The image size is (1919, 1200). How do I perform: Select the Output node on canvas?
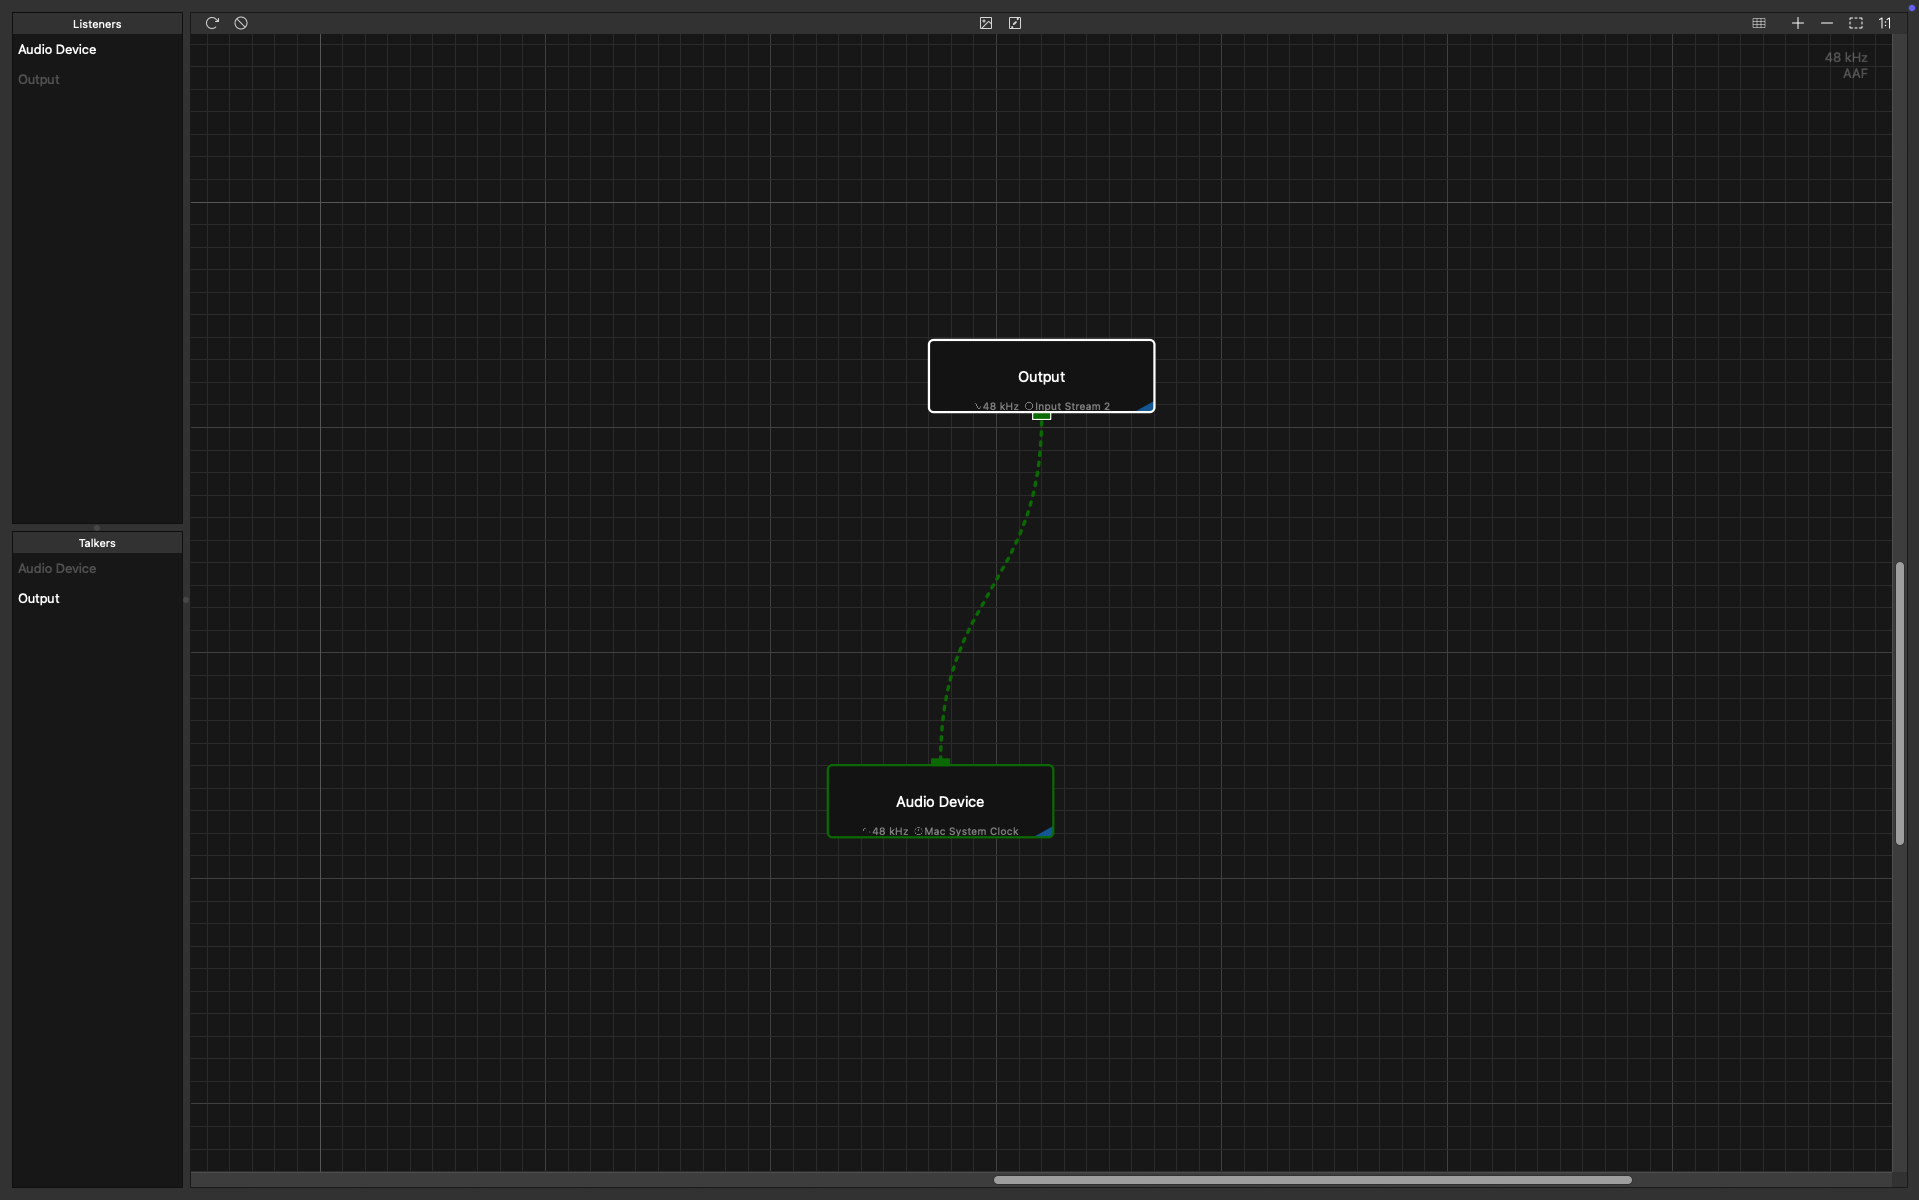coord(1041,376)
